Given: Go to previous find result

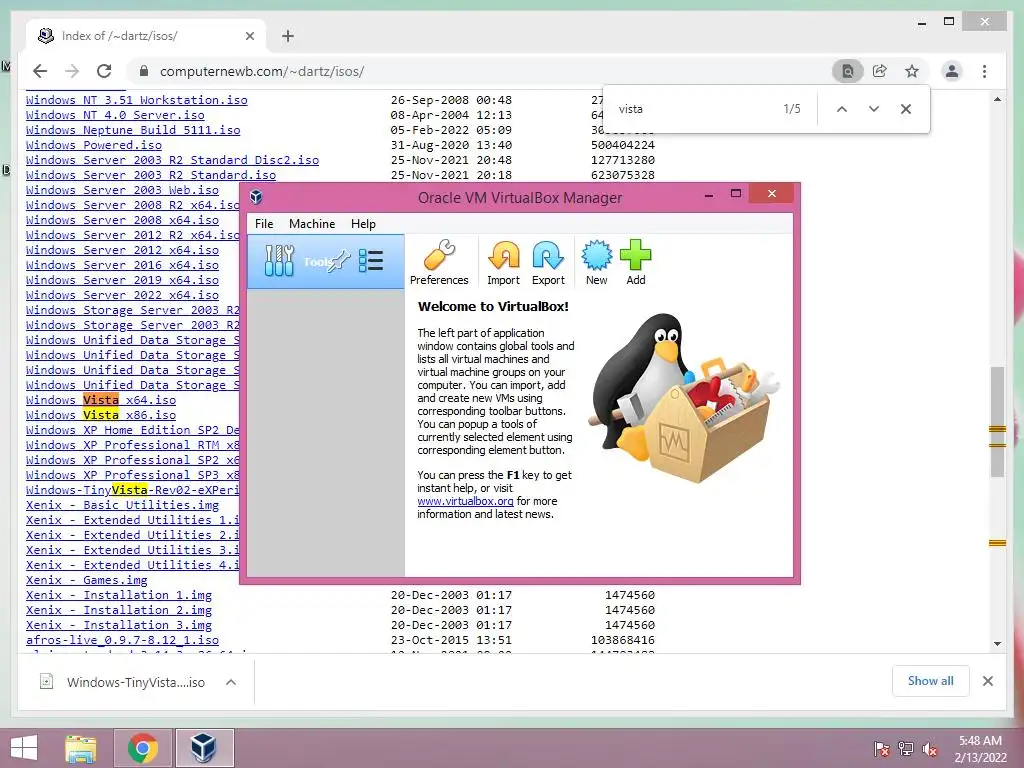Looking at the screenshot, I should tap(842, 109).
